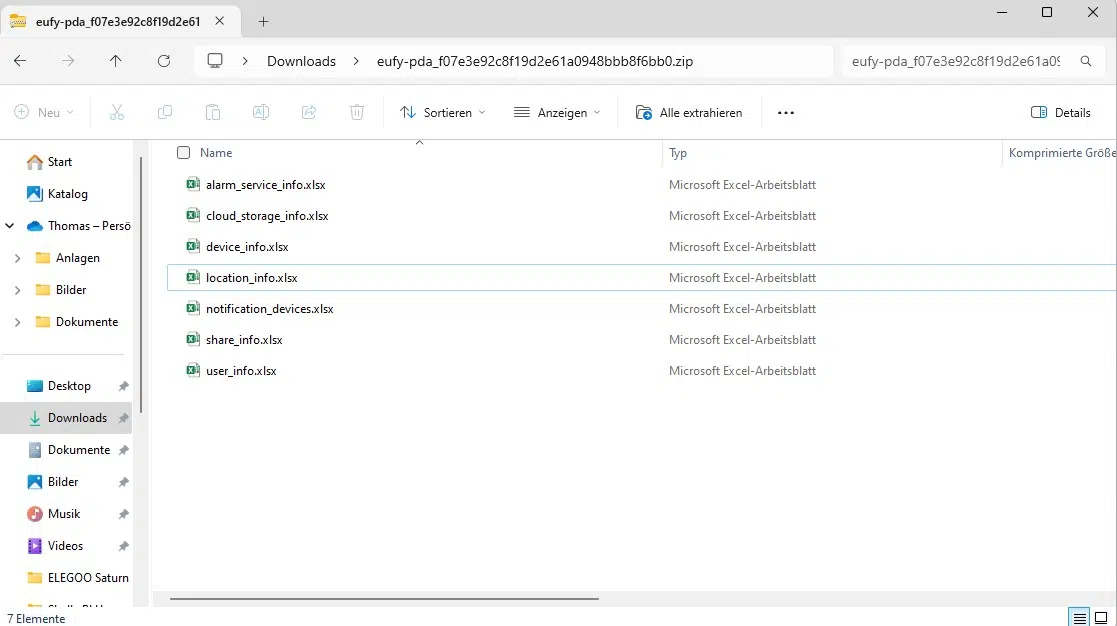Select cloud_storage_info.xlsx file name
This screenshot has height=626, width=1117.
[x=267, y=216]
